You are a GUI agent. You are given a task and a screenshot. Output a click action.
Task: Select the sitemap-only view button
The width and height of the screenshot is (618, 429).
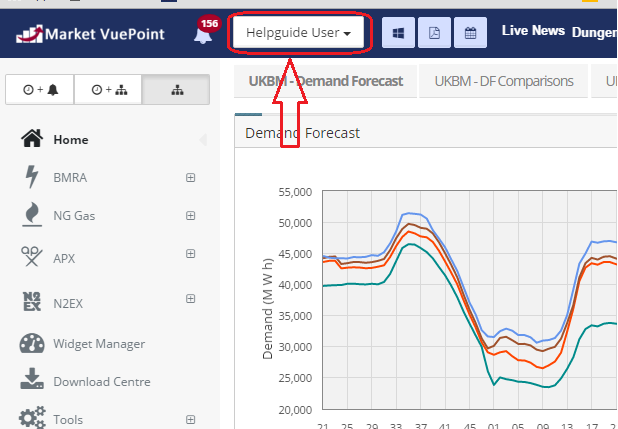(176, 90)
